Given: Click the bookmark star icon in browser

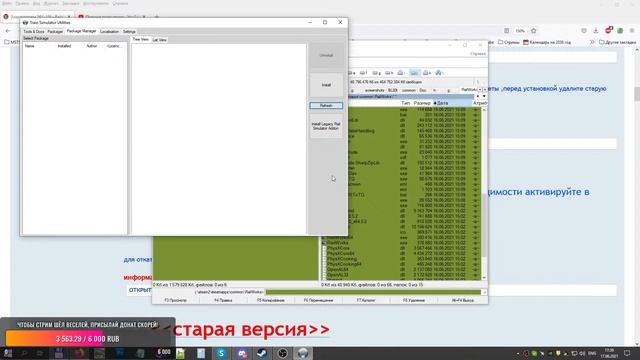Looking at the screenshot, I should (x=533, y=31).
